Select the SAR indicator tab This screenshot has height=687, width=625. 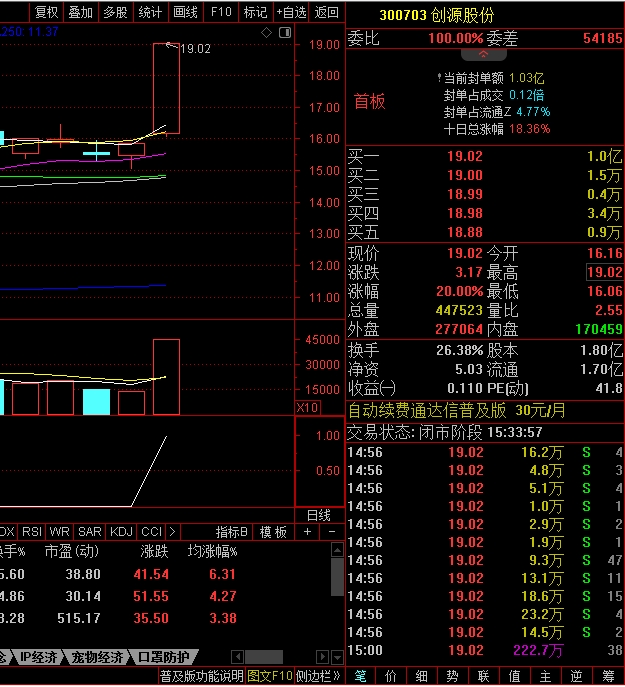click(x=90, y=532)
